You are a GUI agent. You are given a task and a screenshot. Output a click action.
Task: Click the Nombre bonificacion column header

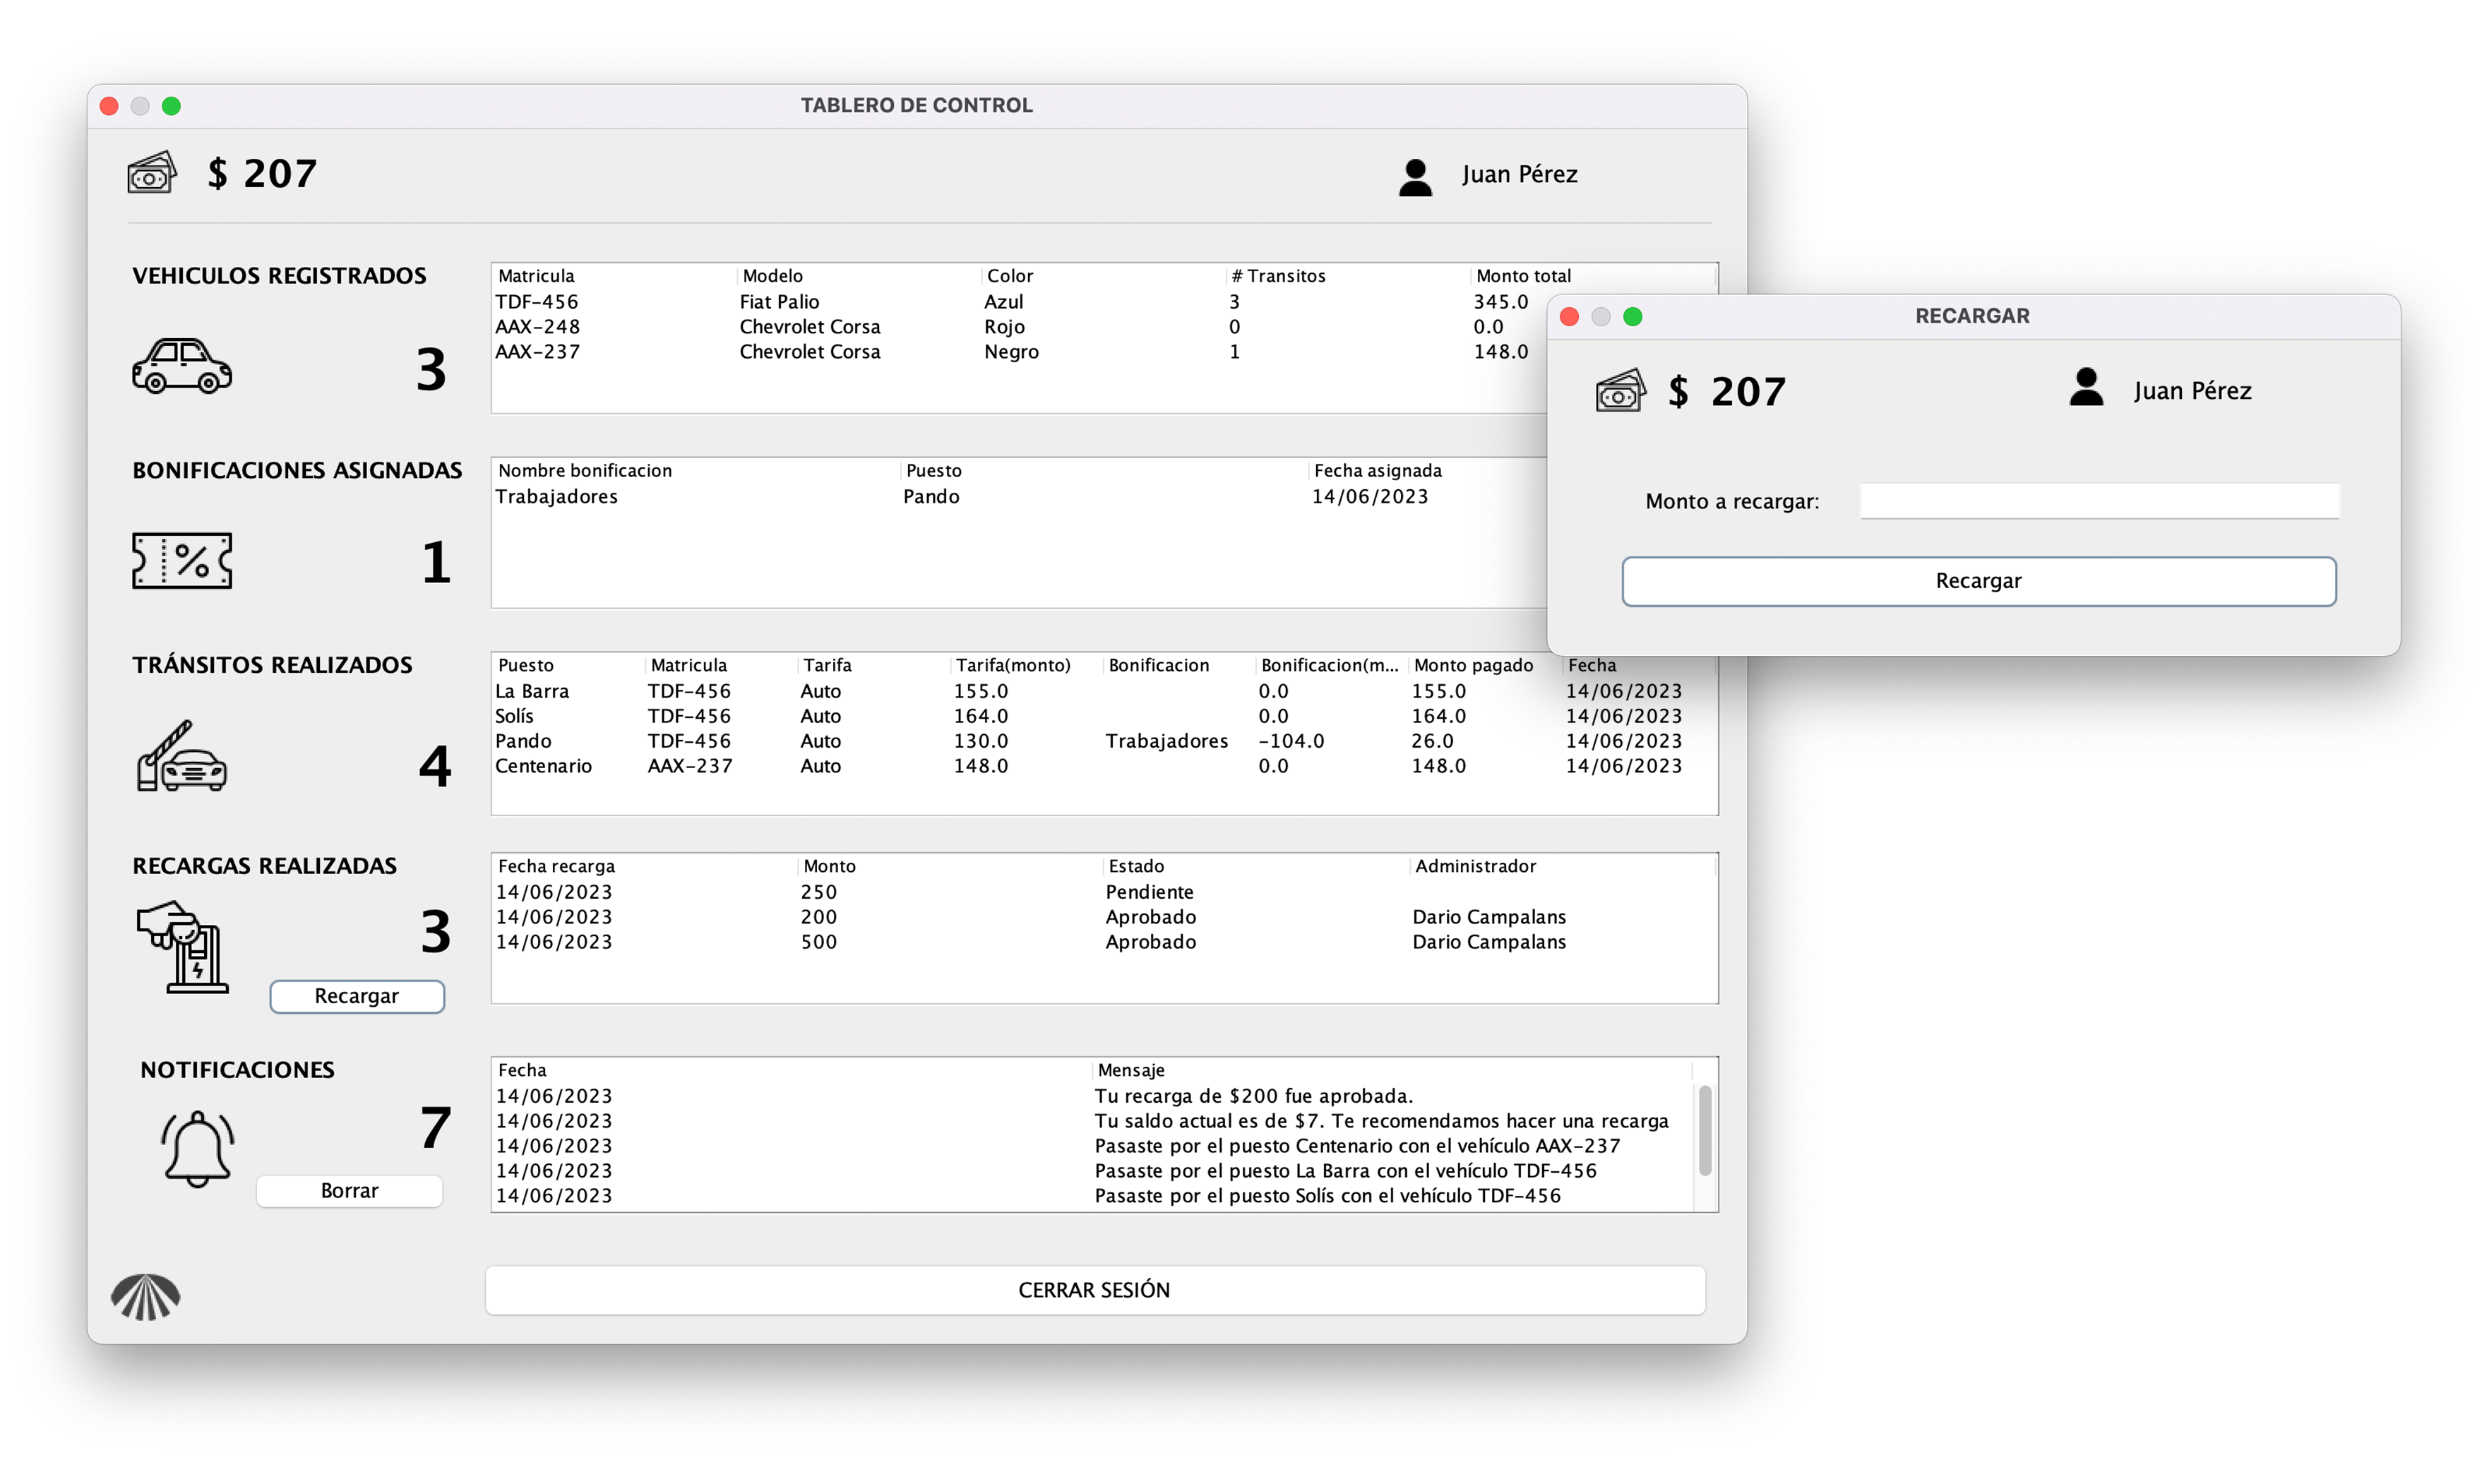697,471
